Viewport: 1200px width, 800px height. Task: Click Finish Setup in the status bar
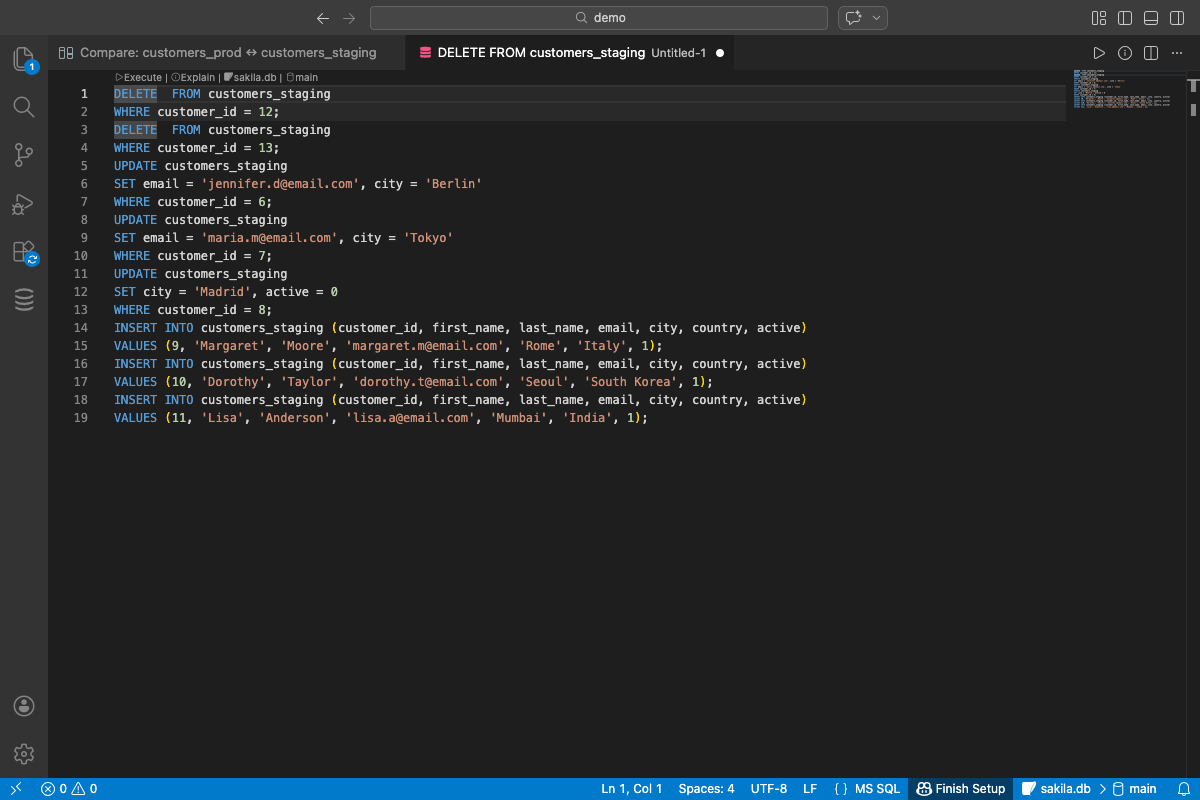click(960, 788)
